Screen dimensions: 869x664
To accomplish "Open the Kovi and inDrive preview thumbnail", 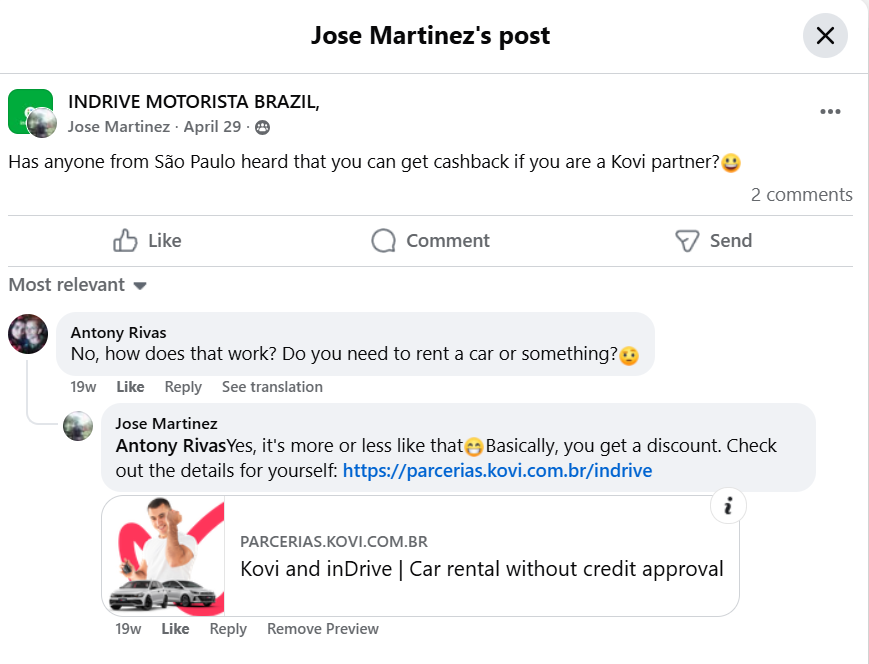I will tap(163, 556).
